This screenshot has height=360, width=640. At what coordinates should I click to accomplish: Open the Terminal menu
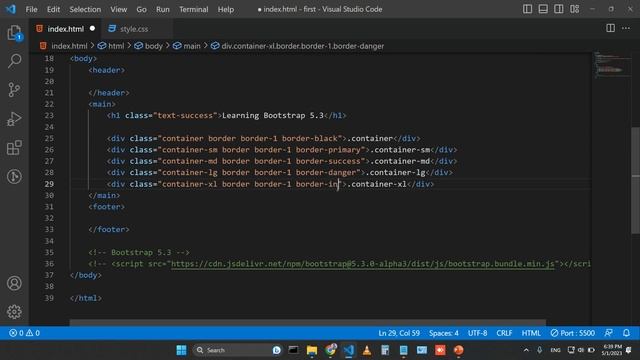pos(193,9)
